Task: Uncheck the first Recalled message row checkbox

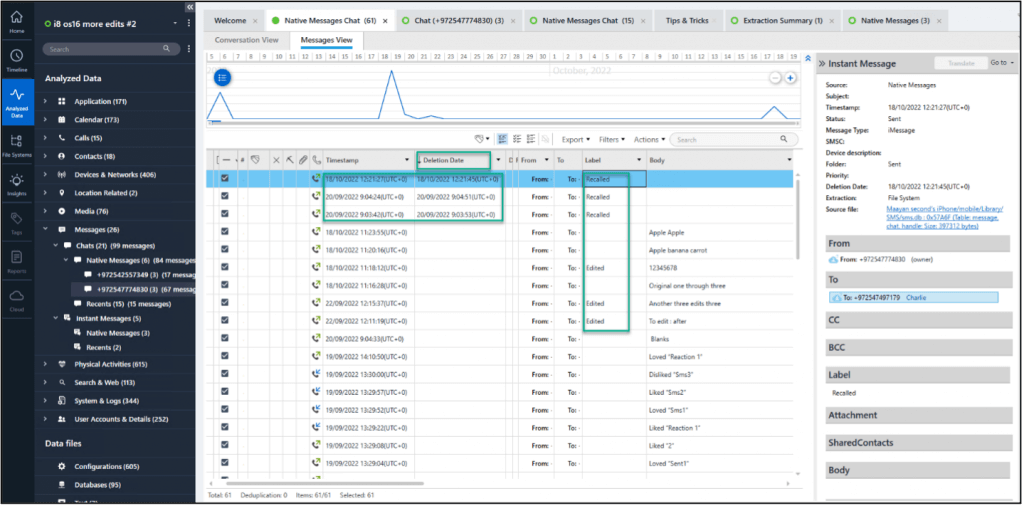Action: pyautogui.click(x=225, y=179)
